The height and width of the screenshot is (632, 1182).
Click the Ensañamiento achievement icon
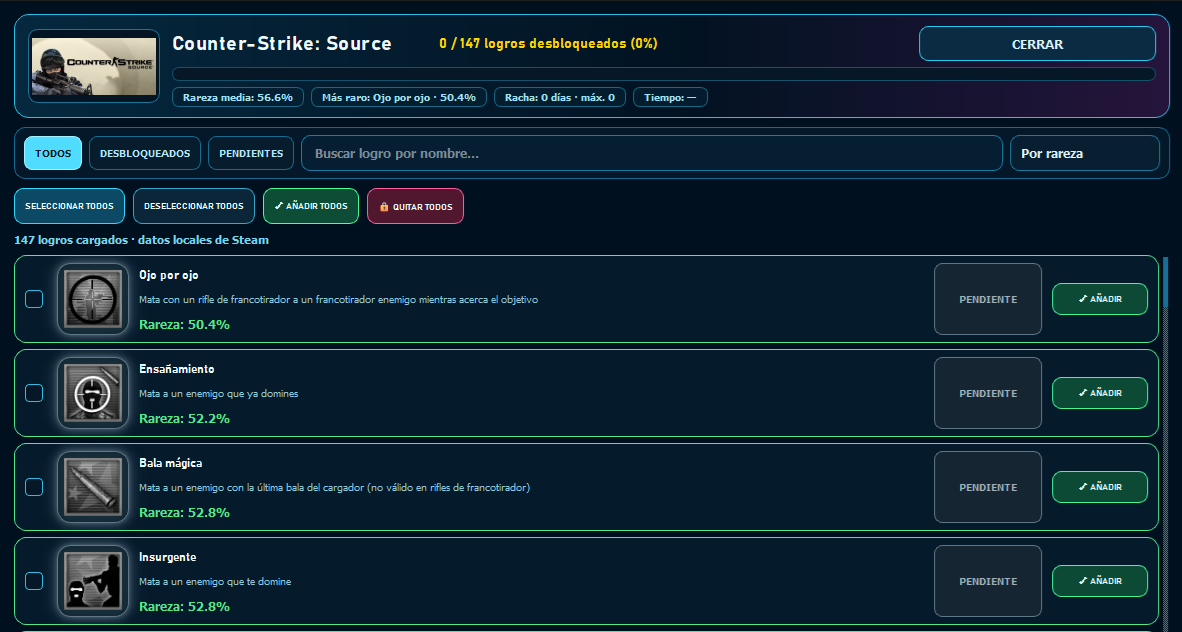(x=93, y=393)
